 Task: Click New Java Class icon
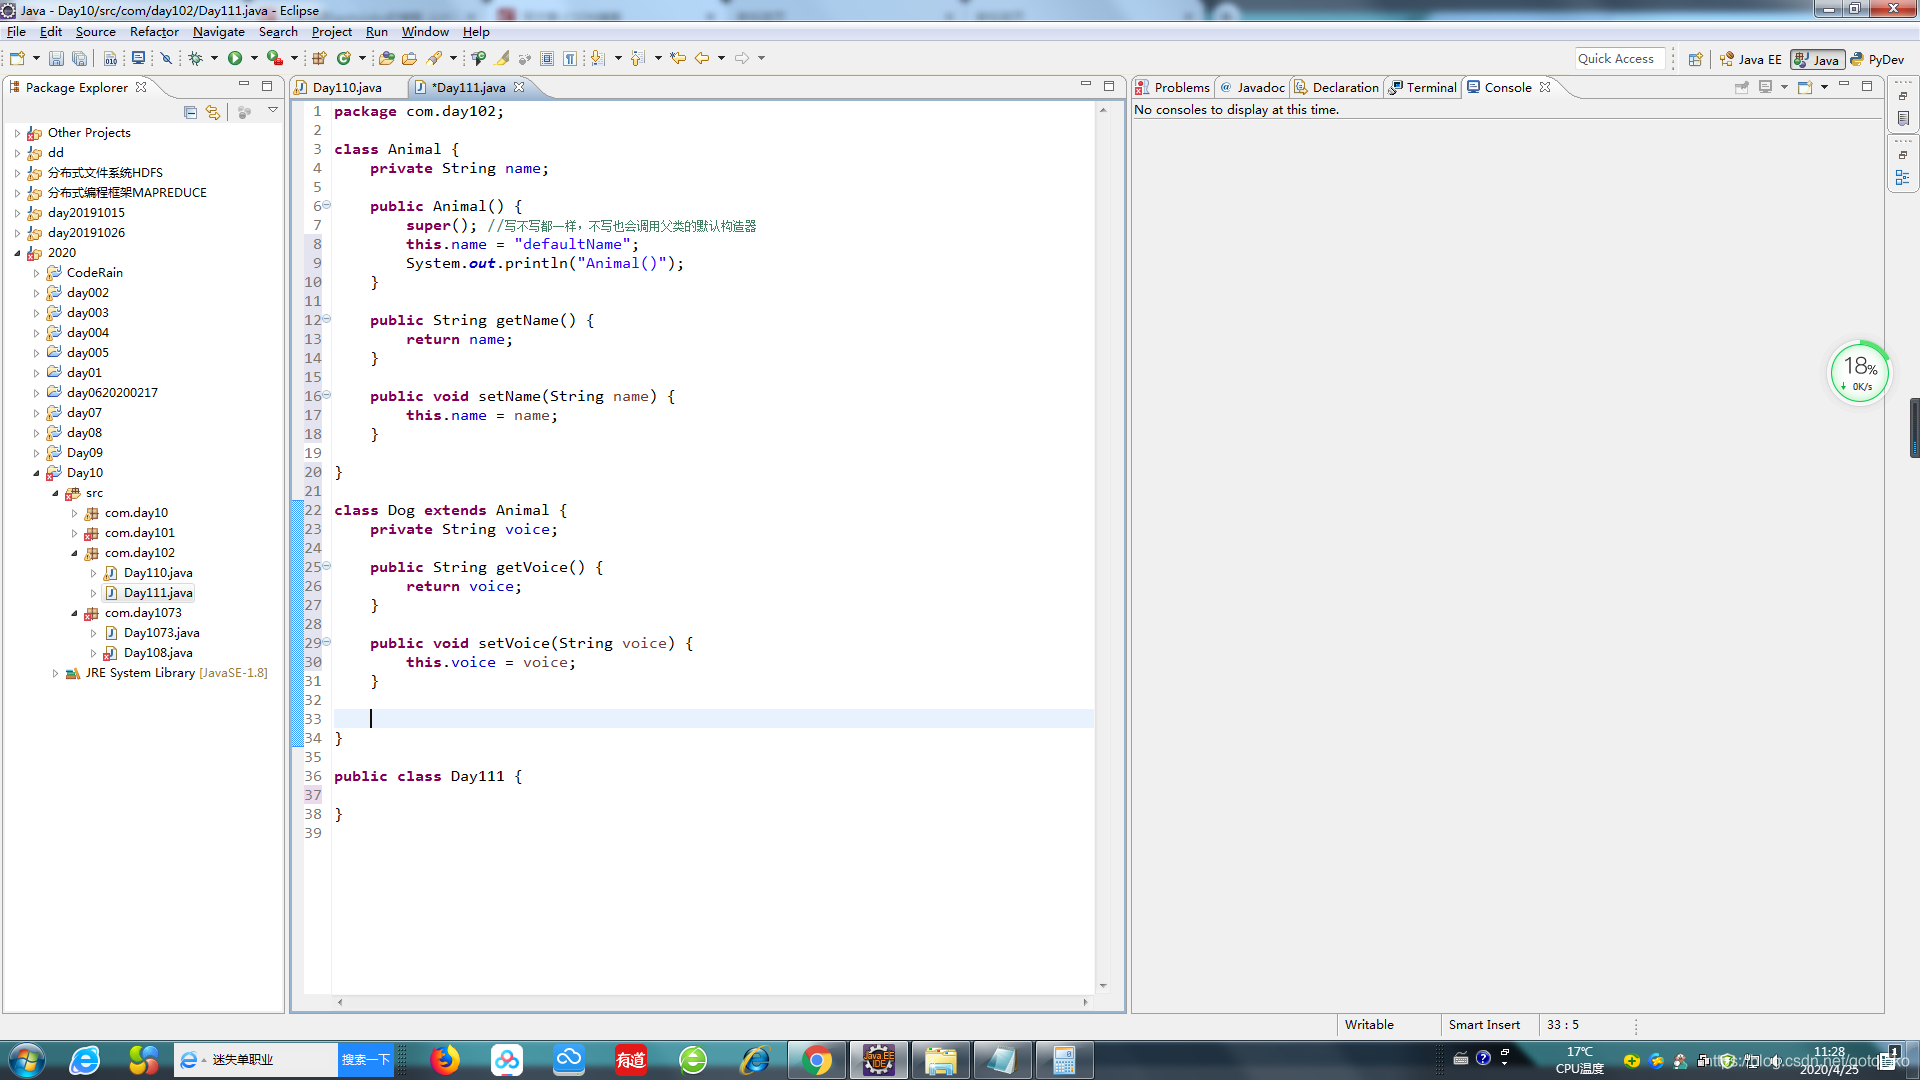344,59
